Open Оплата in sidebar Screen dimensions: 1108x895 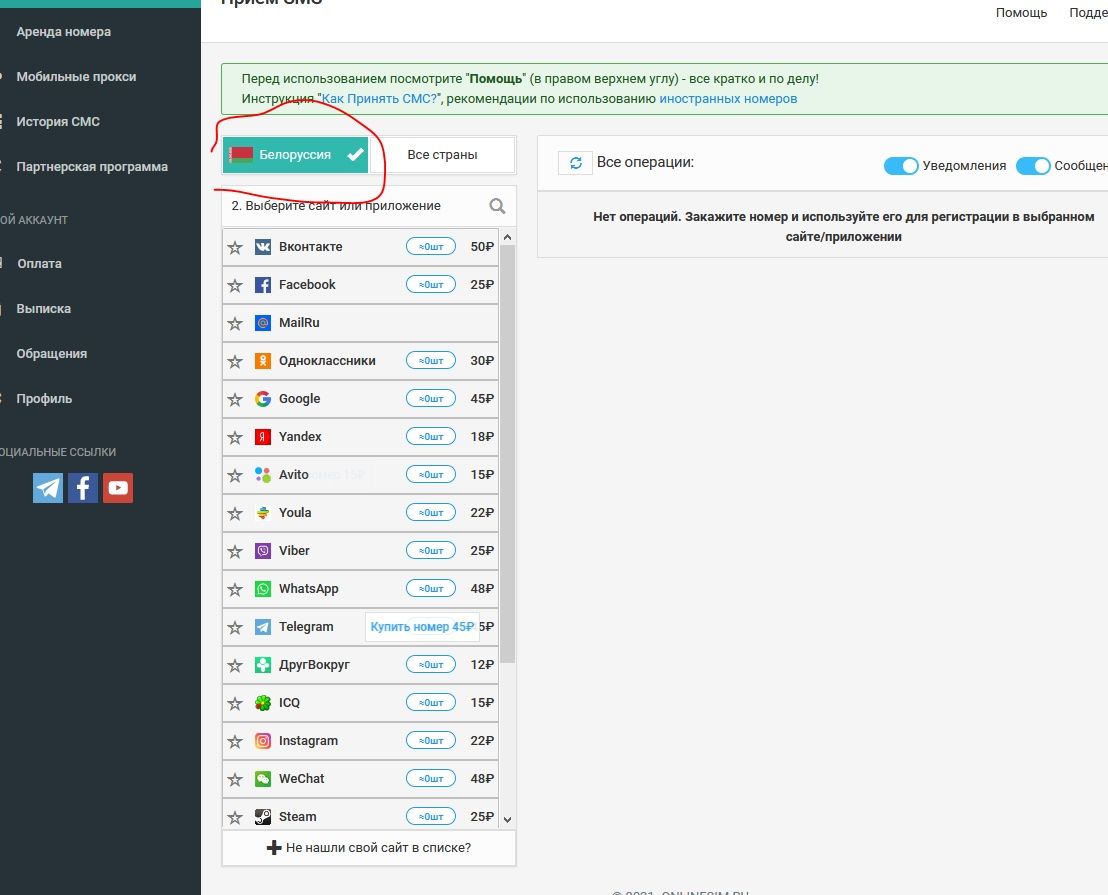(40, 263)
